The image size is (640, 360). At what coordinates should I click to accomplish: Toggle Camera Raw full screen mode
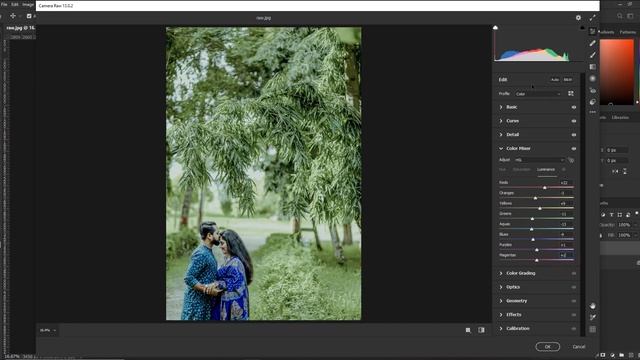coord(593,18)
